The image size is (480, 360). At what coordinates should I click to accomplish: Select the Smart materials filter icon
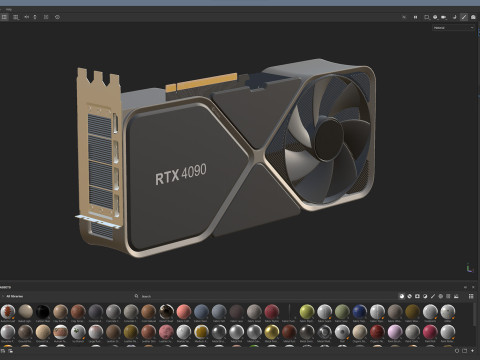point(410,296)
